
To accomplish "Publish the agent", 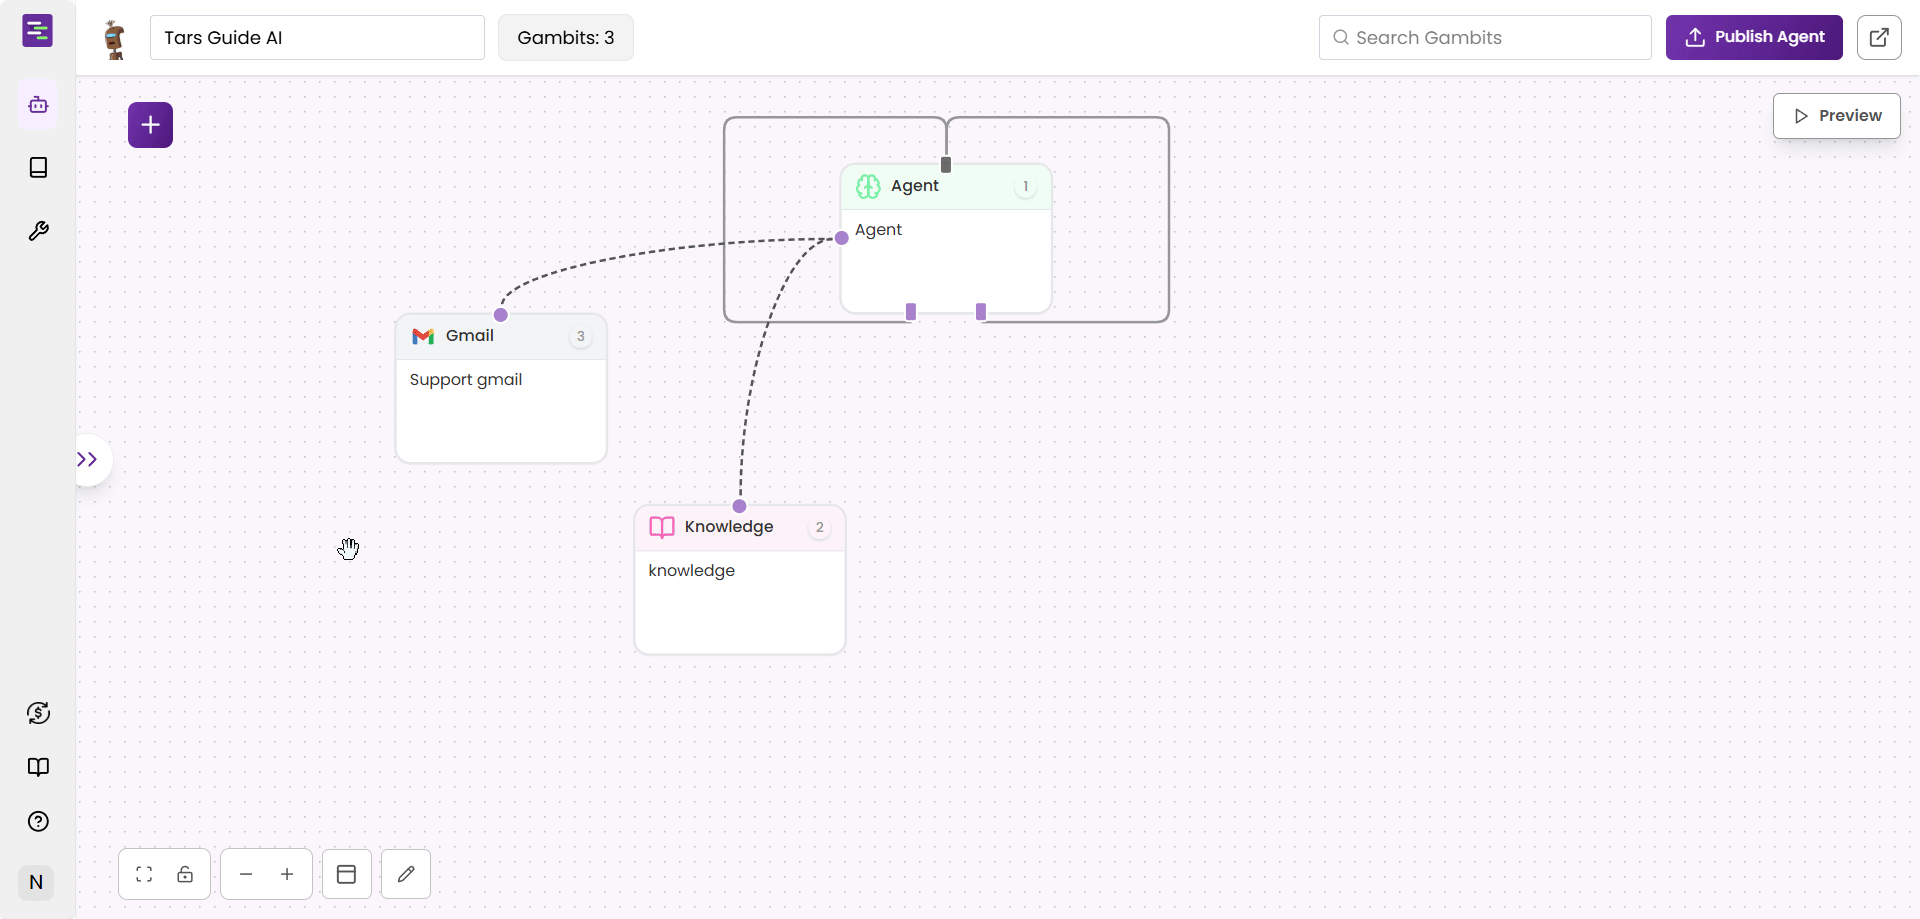I will tap(1754, 37).
